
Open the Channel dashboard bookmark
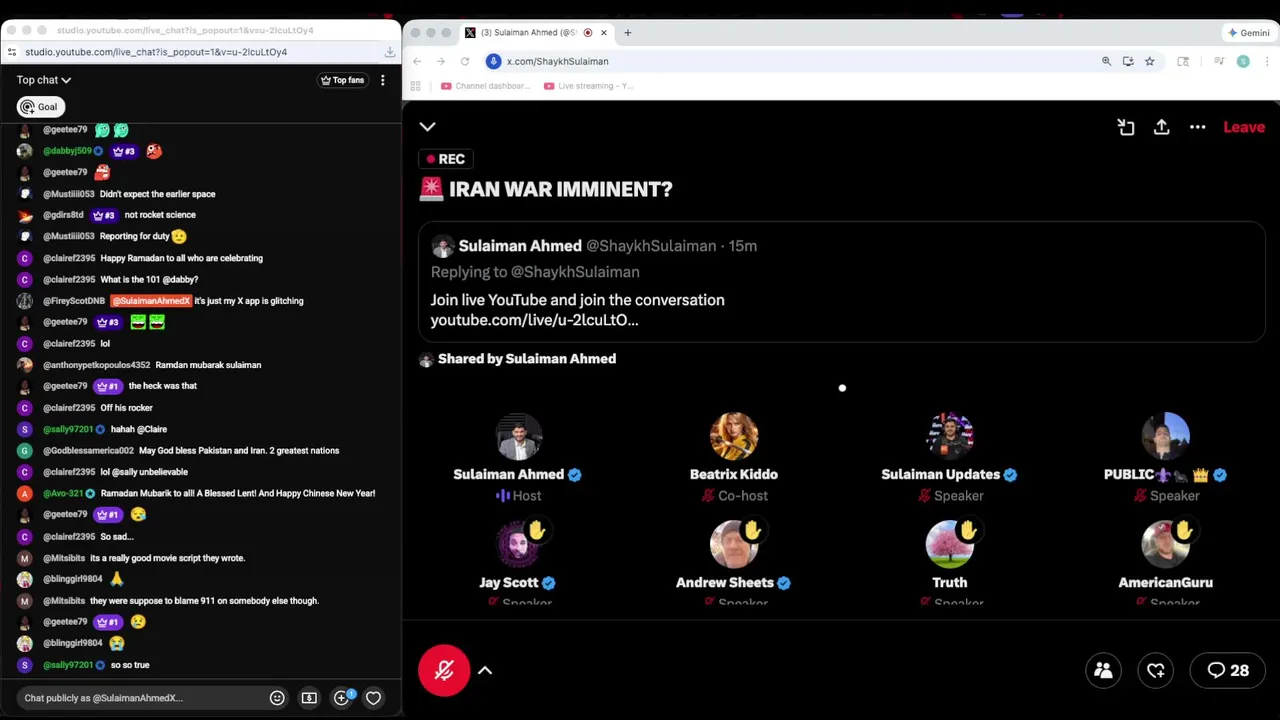click(x=485, y=86)
